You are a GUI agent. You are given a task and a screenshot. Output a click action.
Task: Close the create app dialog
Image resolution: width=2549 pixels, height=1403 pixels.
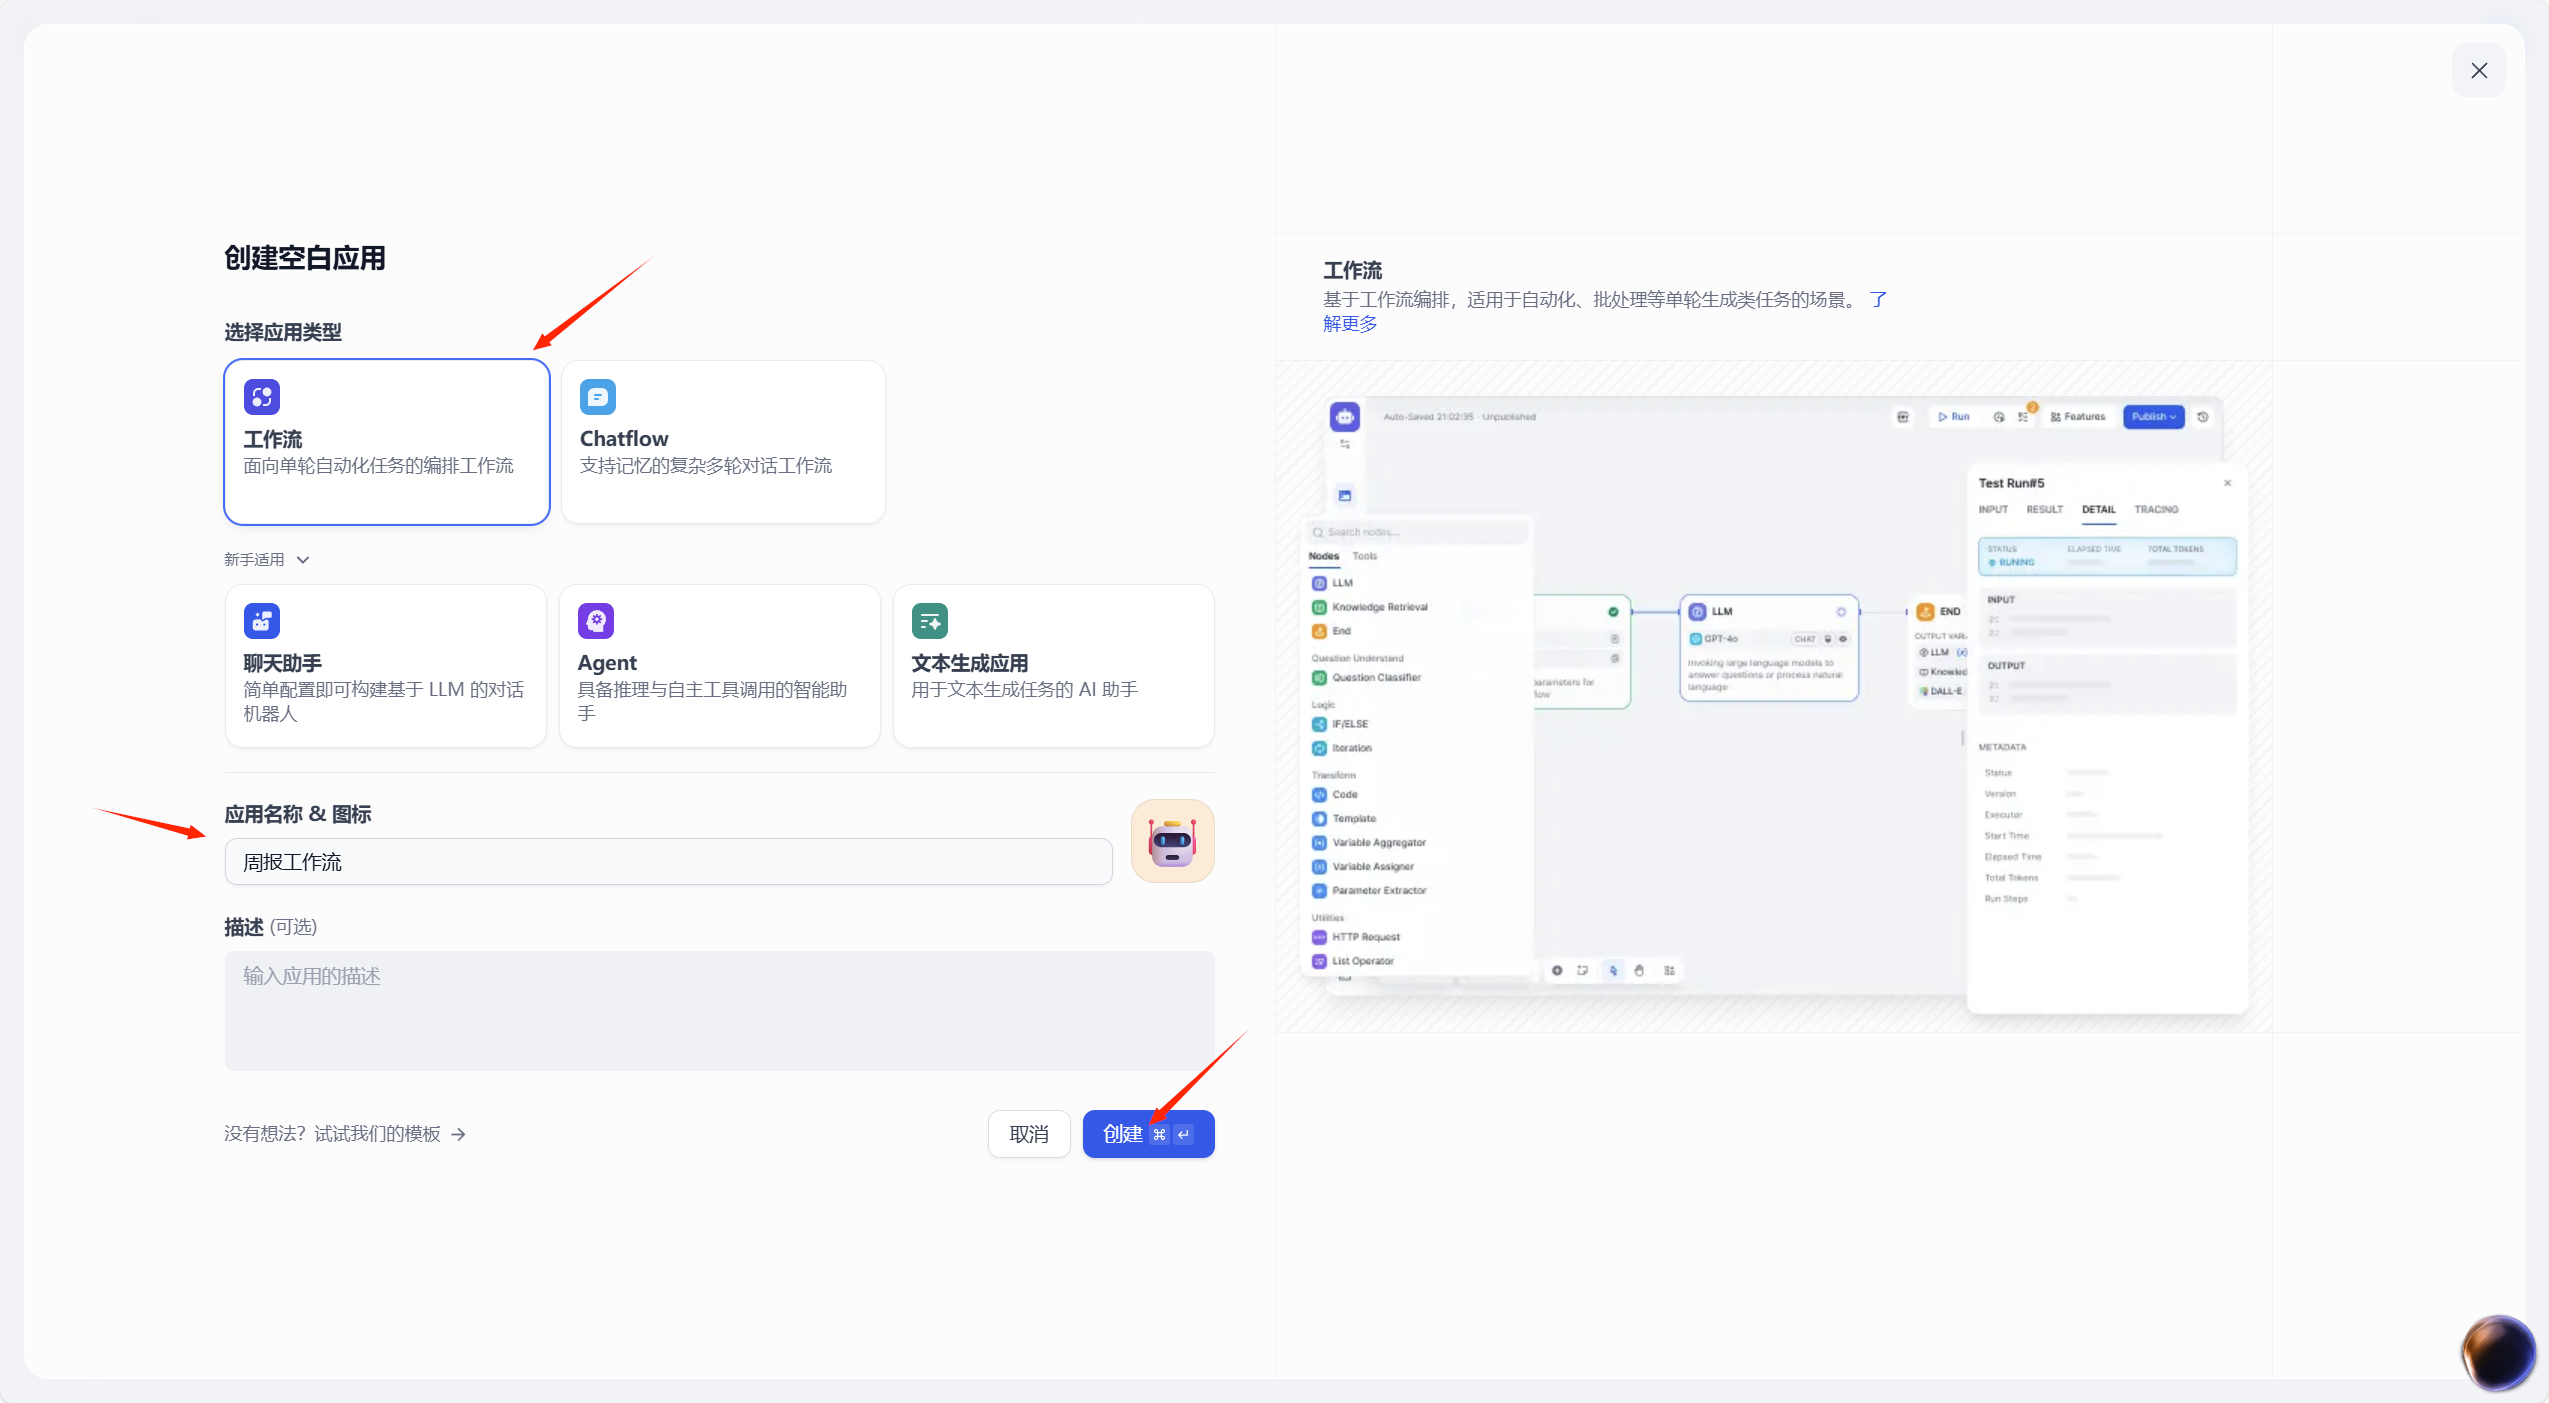pos(2478,70)
